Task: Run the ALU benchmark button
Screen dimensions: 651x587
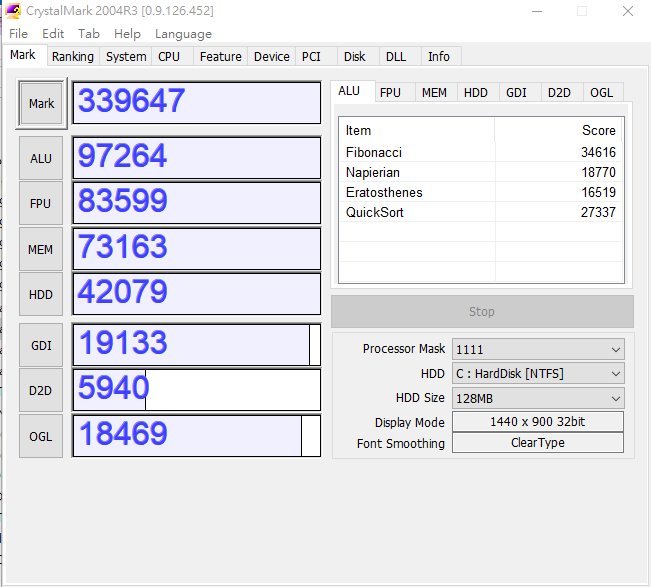Action: [41, 158]
